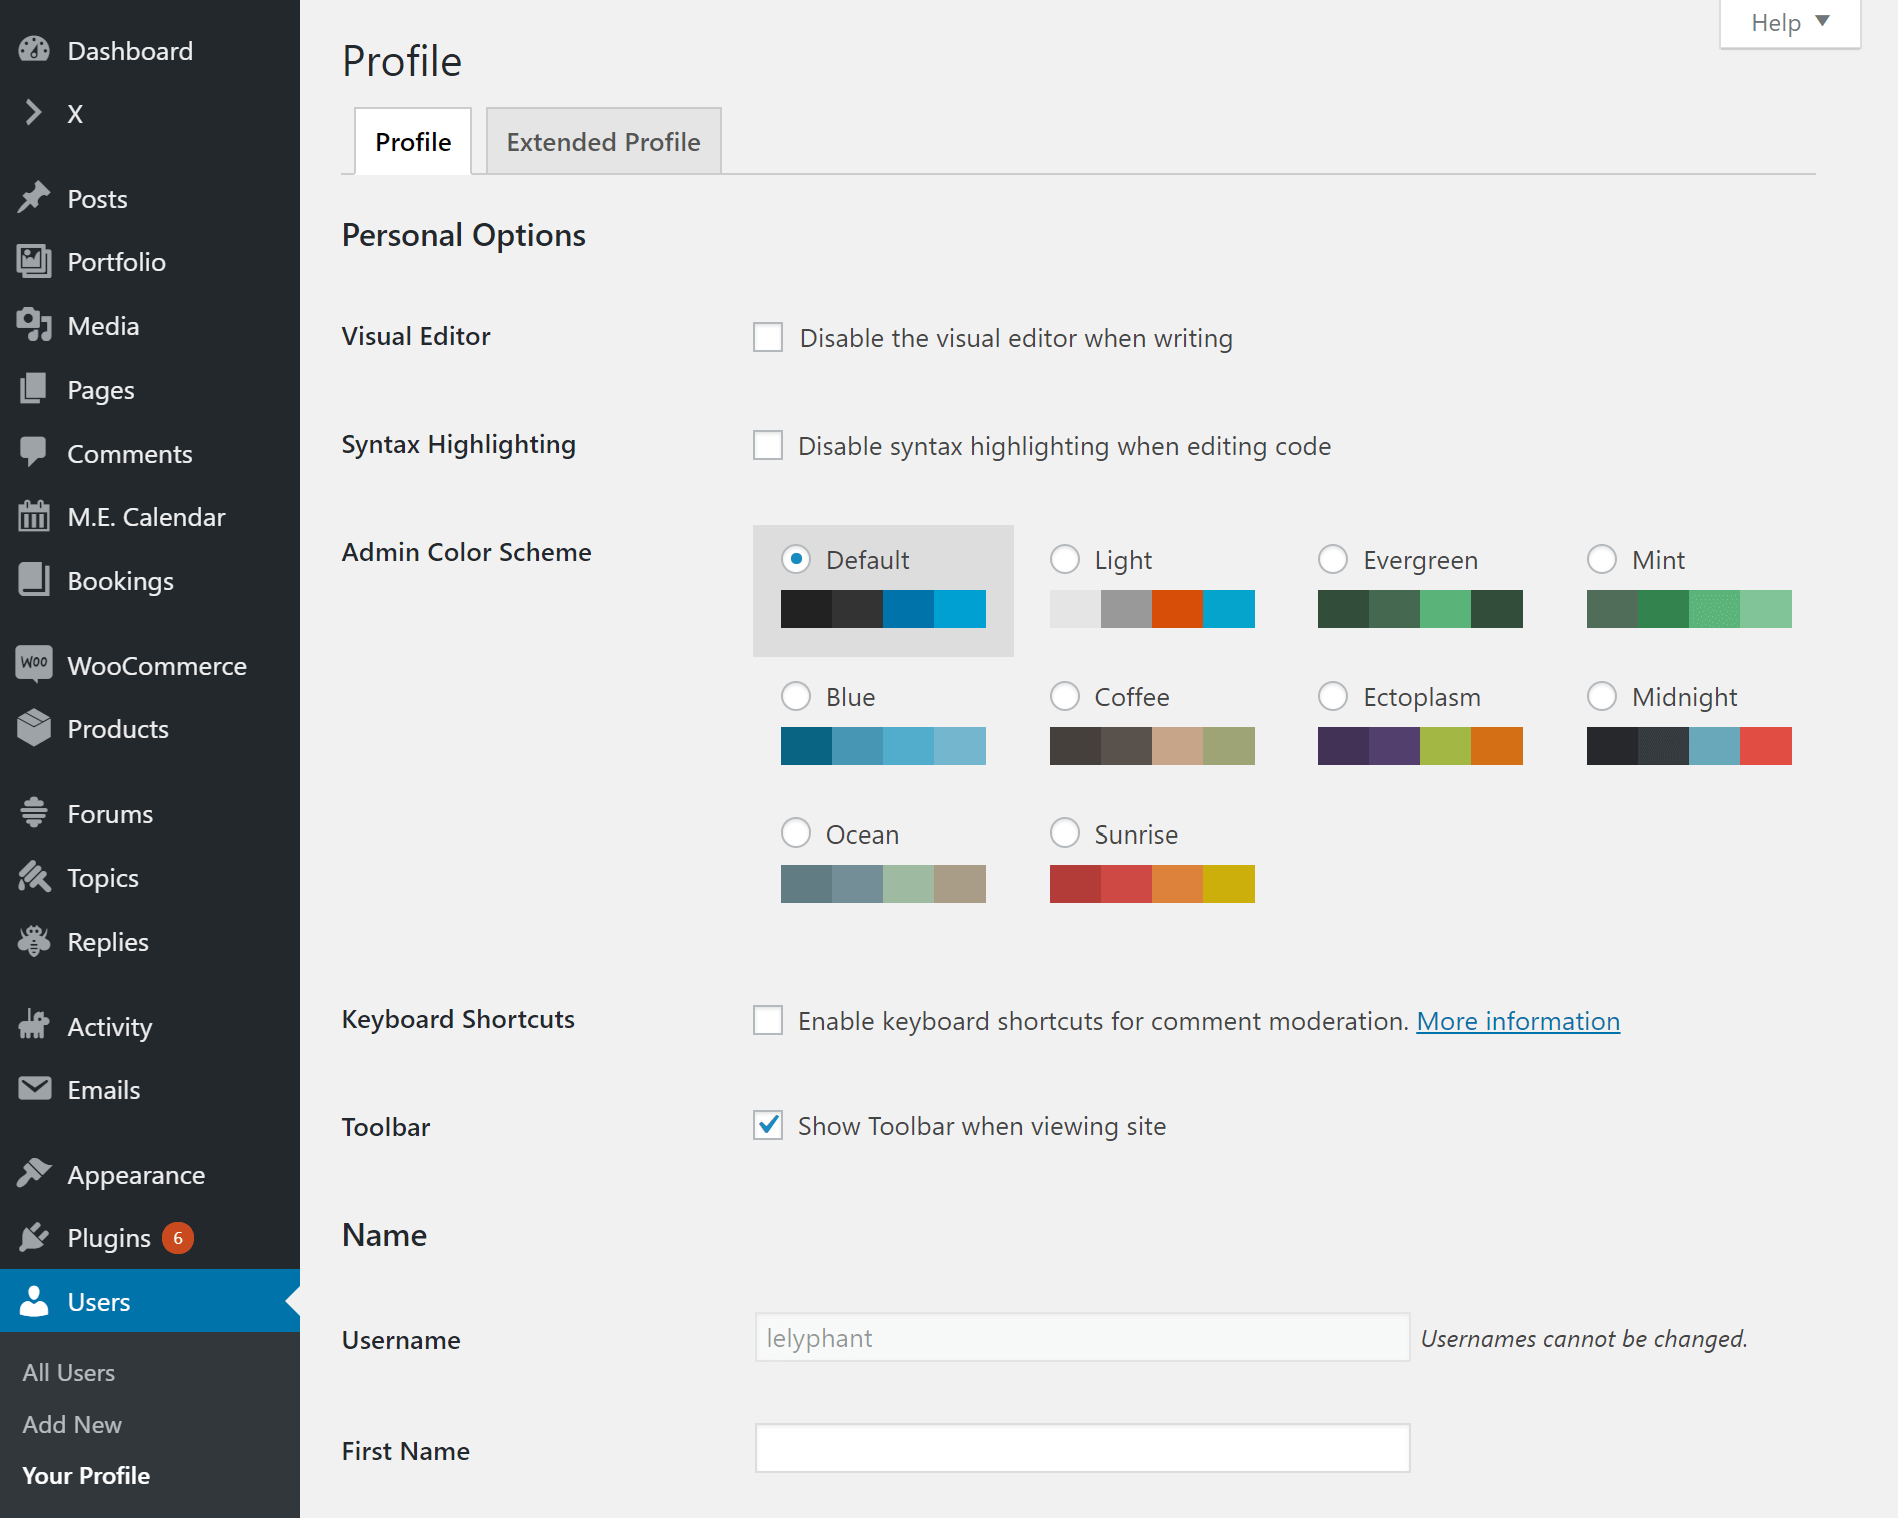Select the M.E. Calendar icon
1898x1518 pixels.
coord(34,516)
